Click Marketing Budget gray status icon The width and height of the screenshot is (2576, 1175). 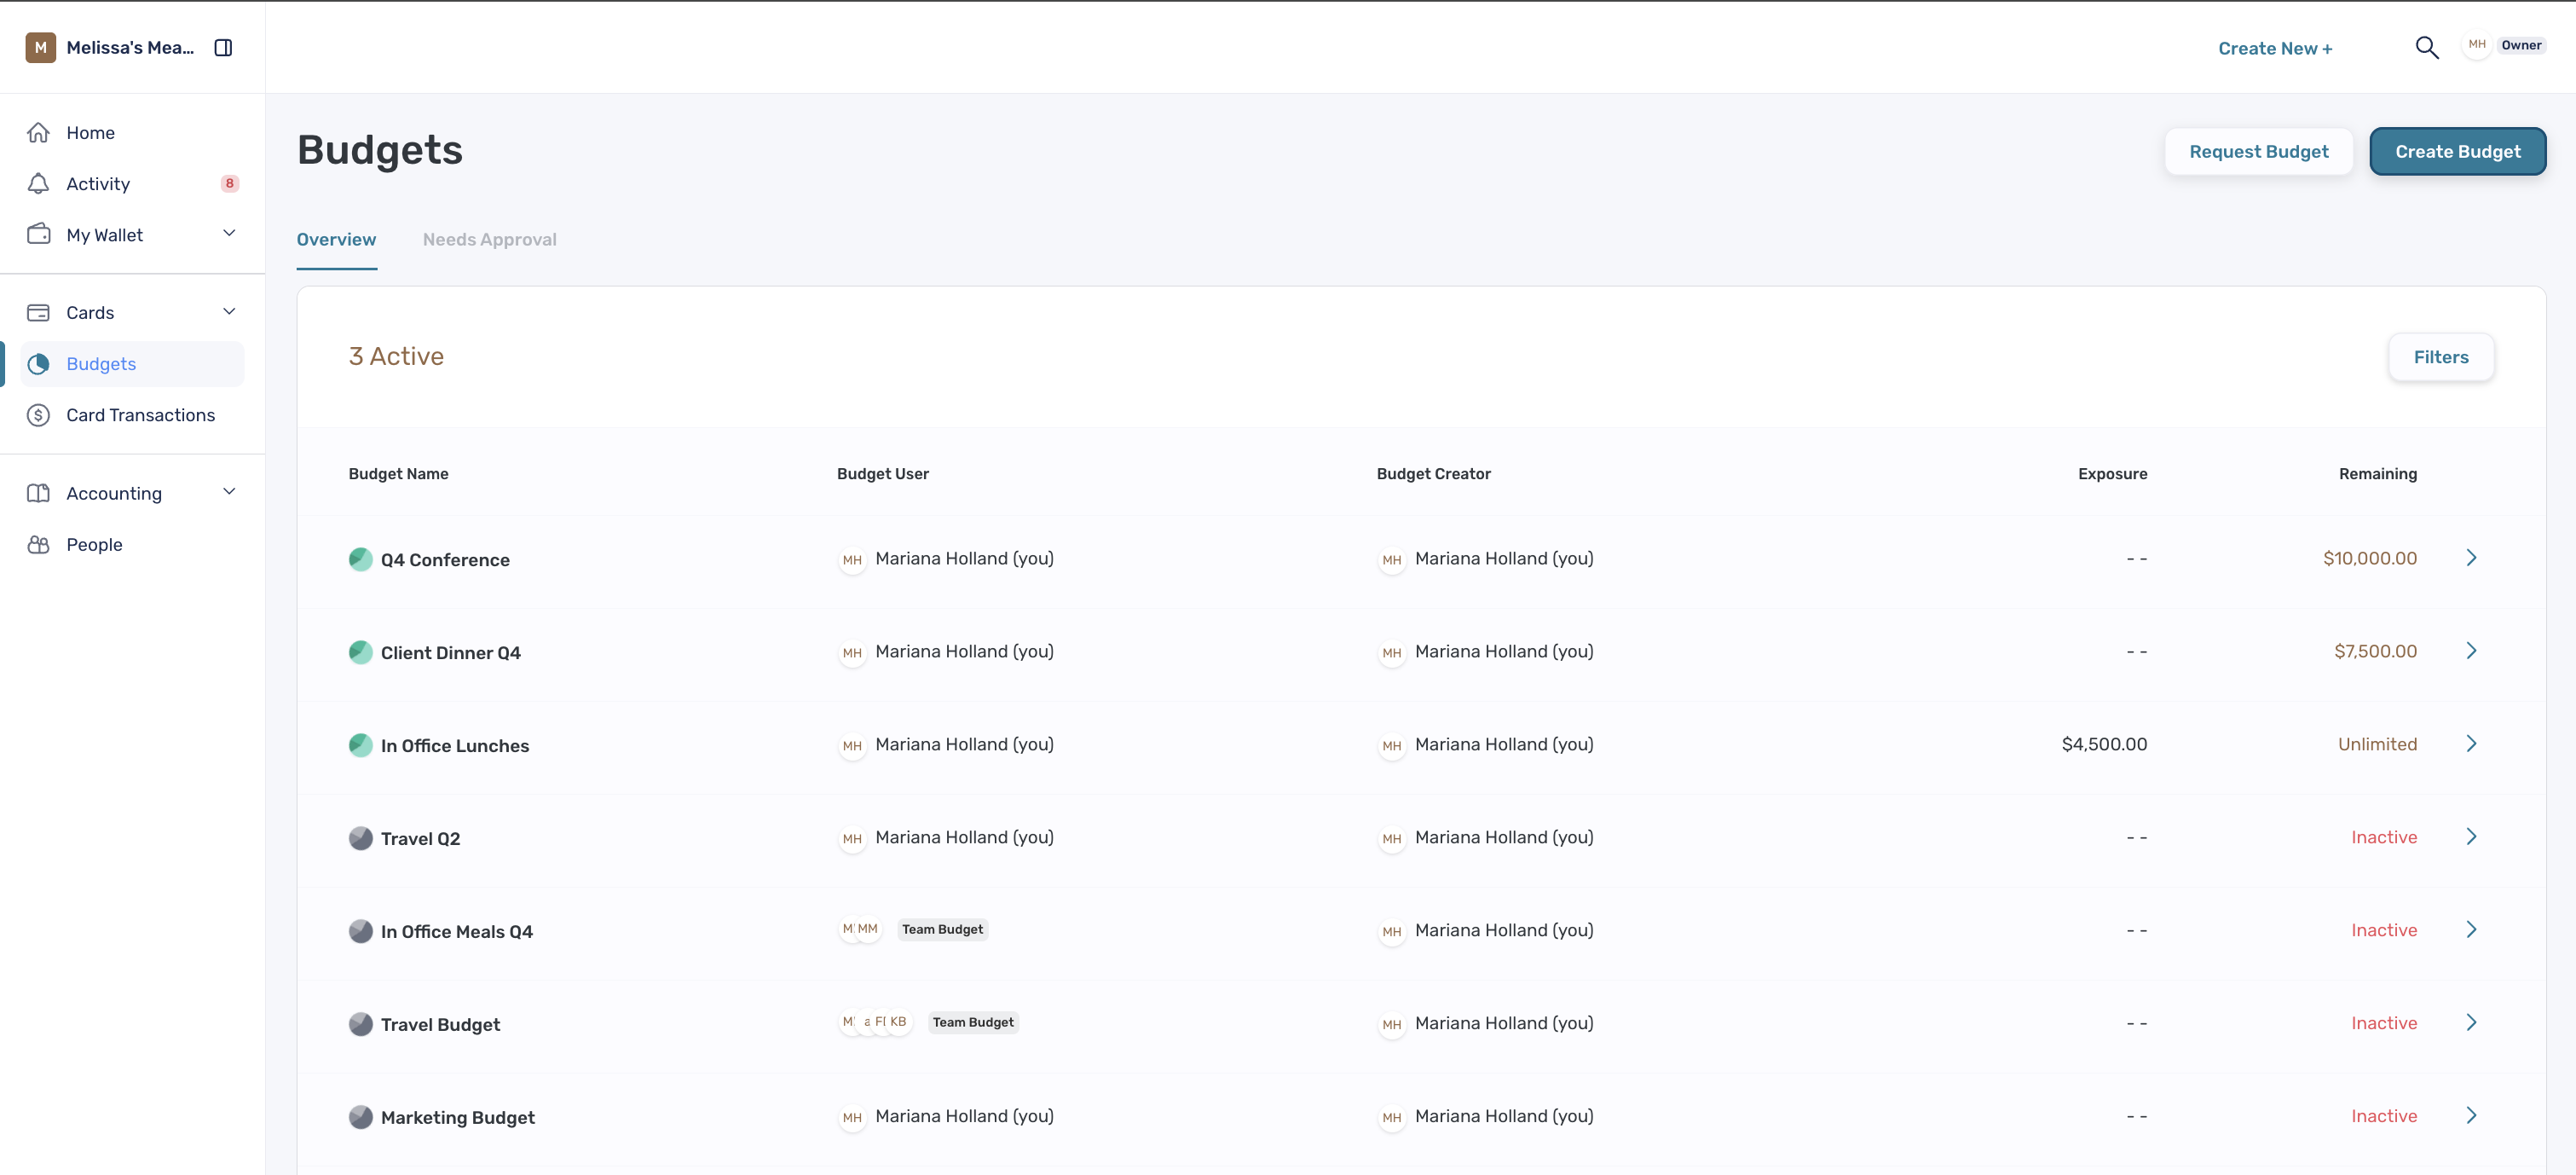pos(360,1117)
